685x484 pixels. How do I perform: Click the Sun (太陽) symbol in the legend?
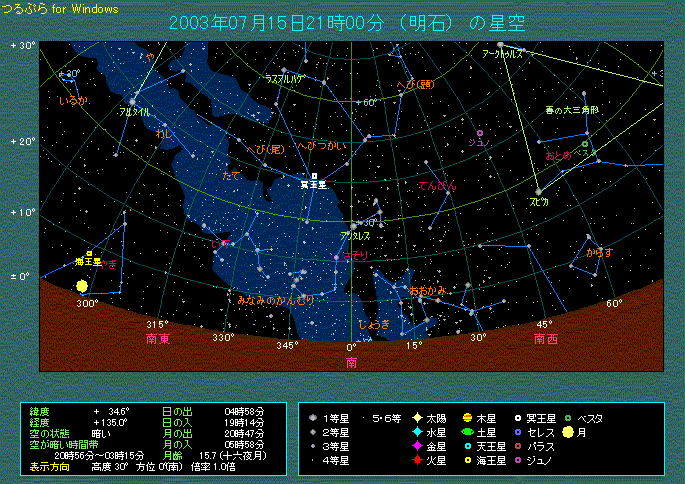[416, 418]
